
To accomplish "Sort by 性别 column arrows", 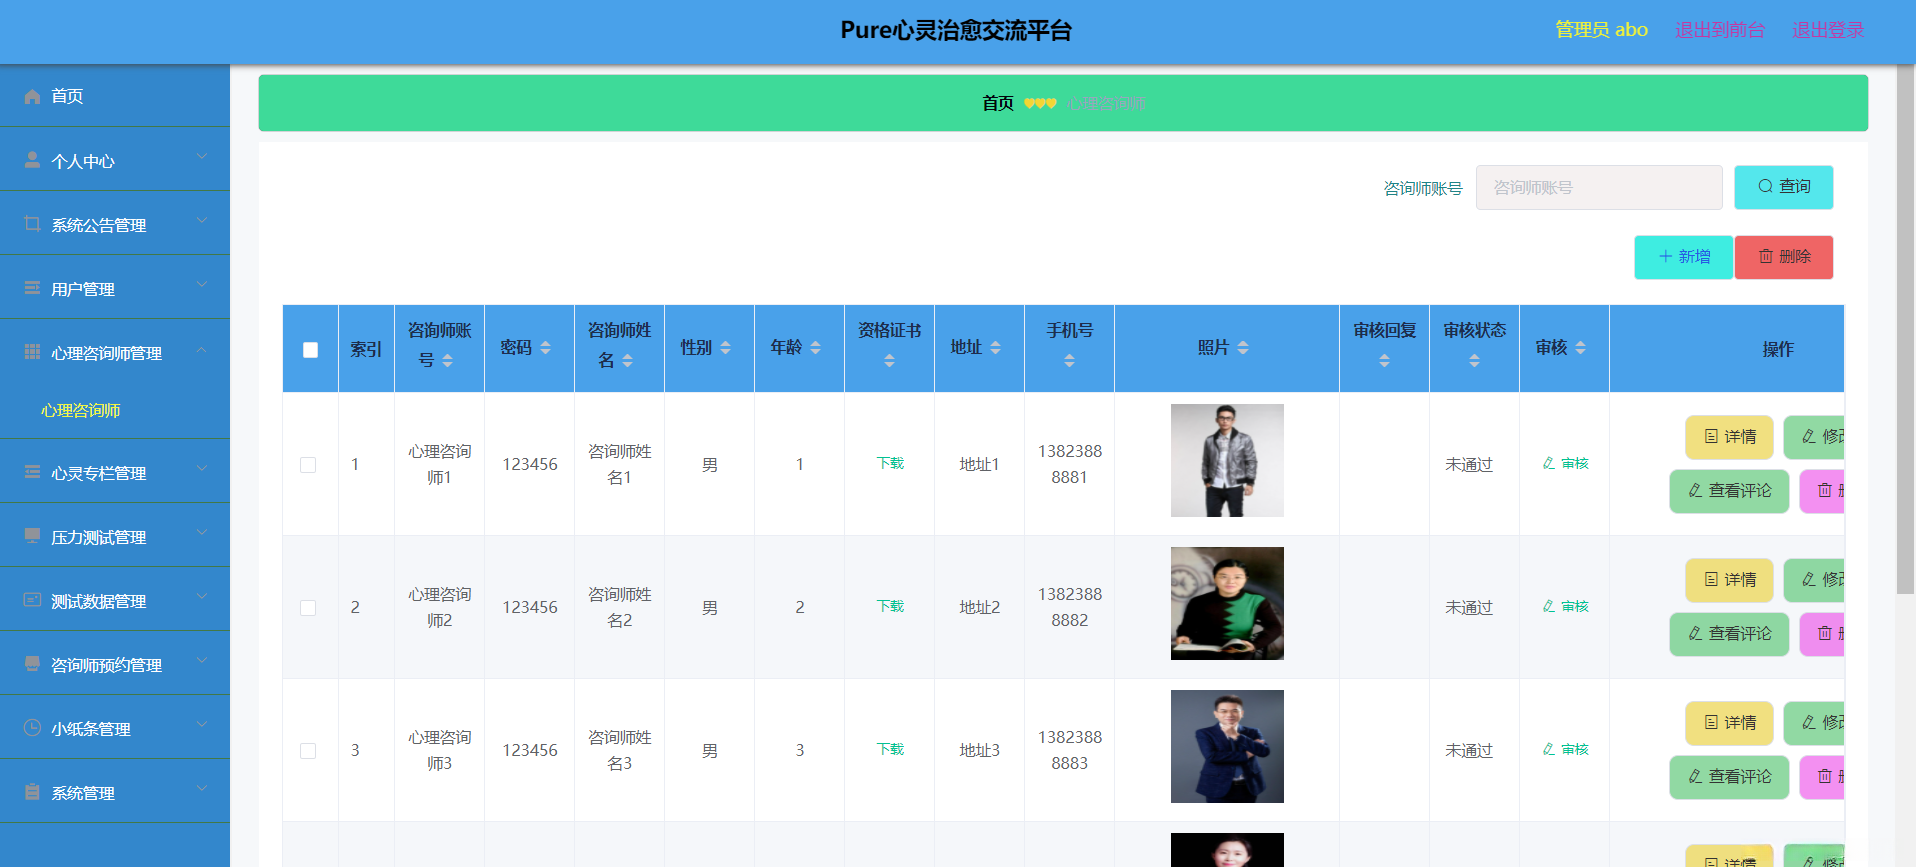I will pyautogui.click(x=725, y=348).
